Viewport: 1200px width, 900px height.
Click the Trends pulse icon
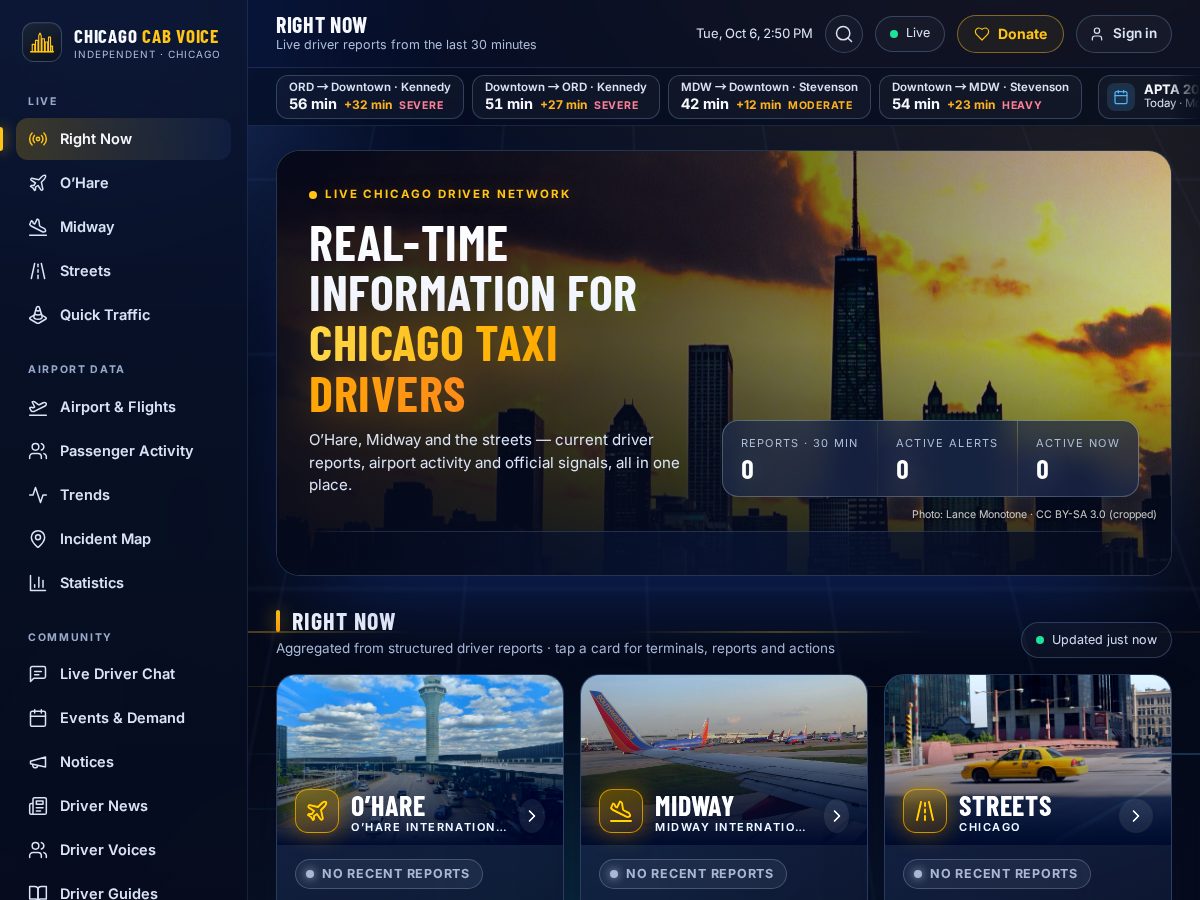38,495
